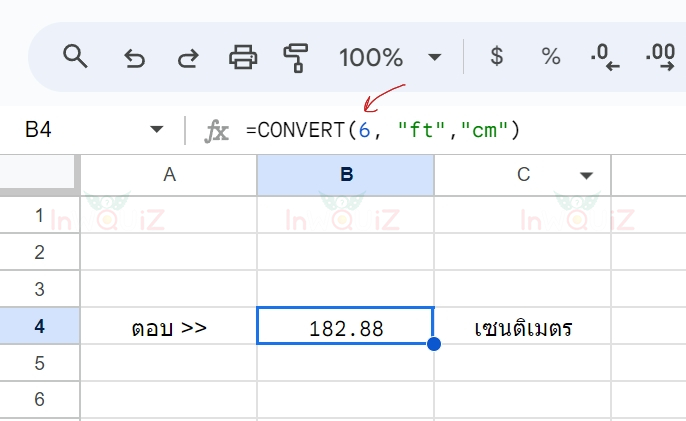Click cell B4 showing 182.88

click(346, 326)
